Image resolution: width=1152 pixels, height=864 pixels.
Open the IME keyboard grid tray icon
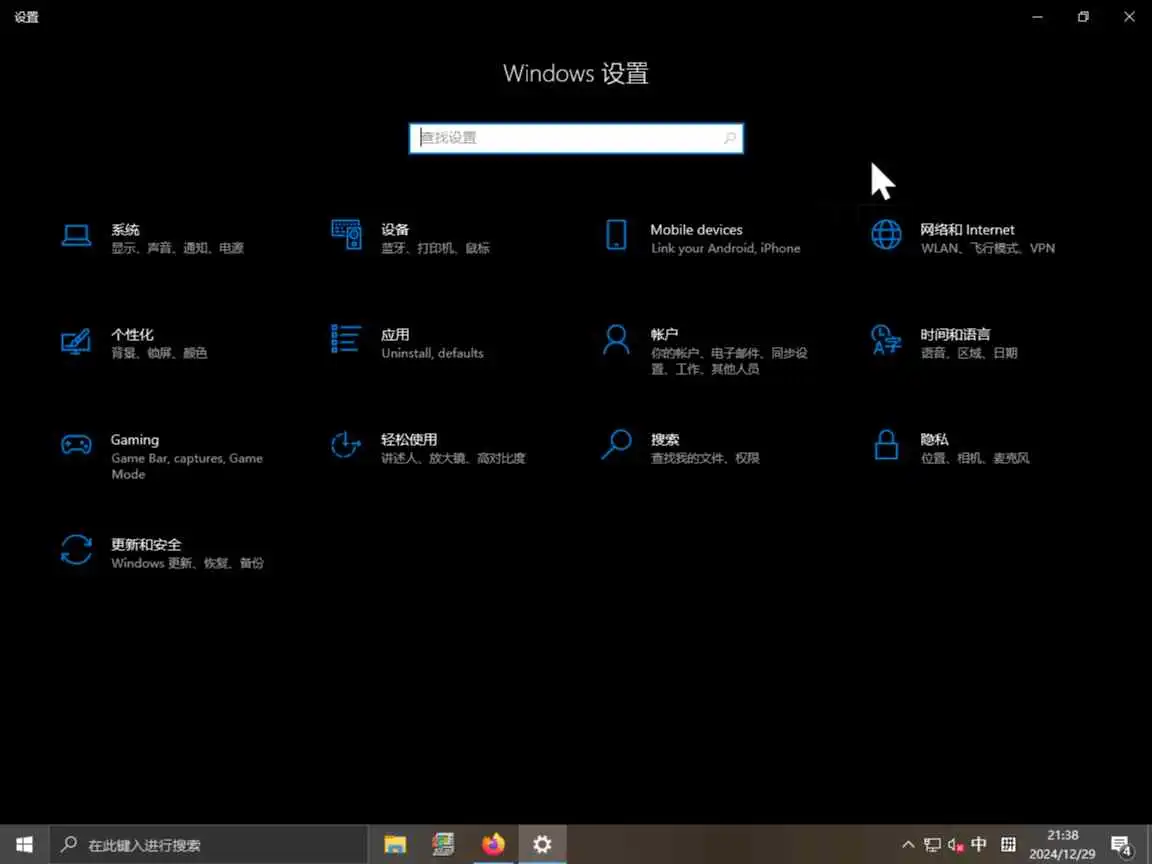[x=1009, y=845]
